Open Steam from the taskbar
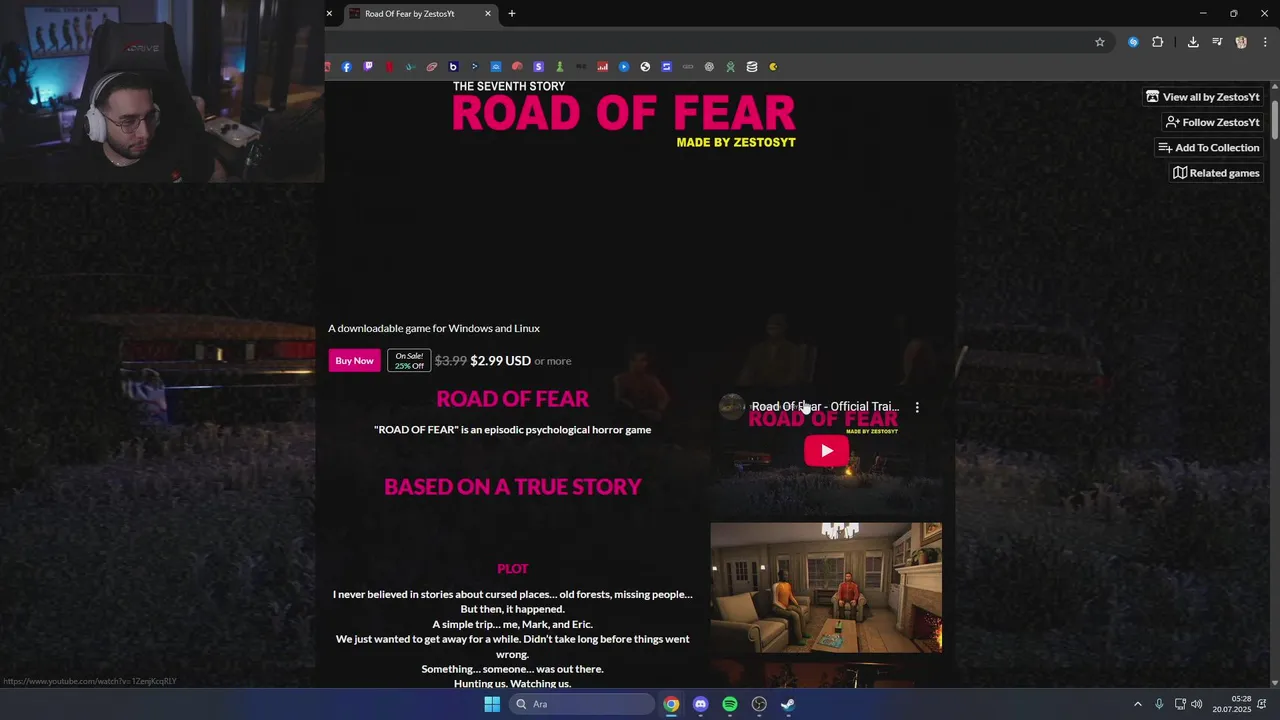The width and height of the screenshot is (1280, 720). 788,704
